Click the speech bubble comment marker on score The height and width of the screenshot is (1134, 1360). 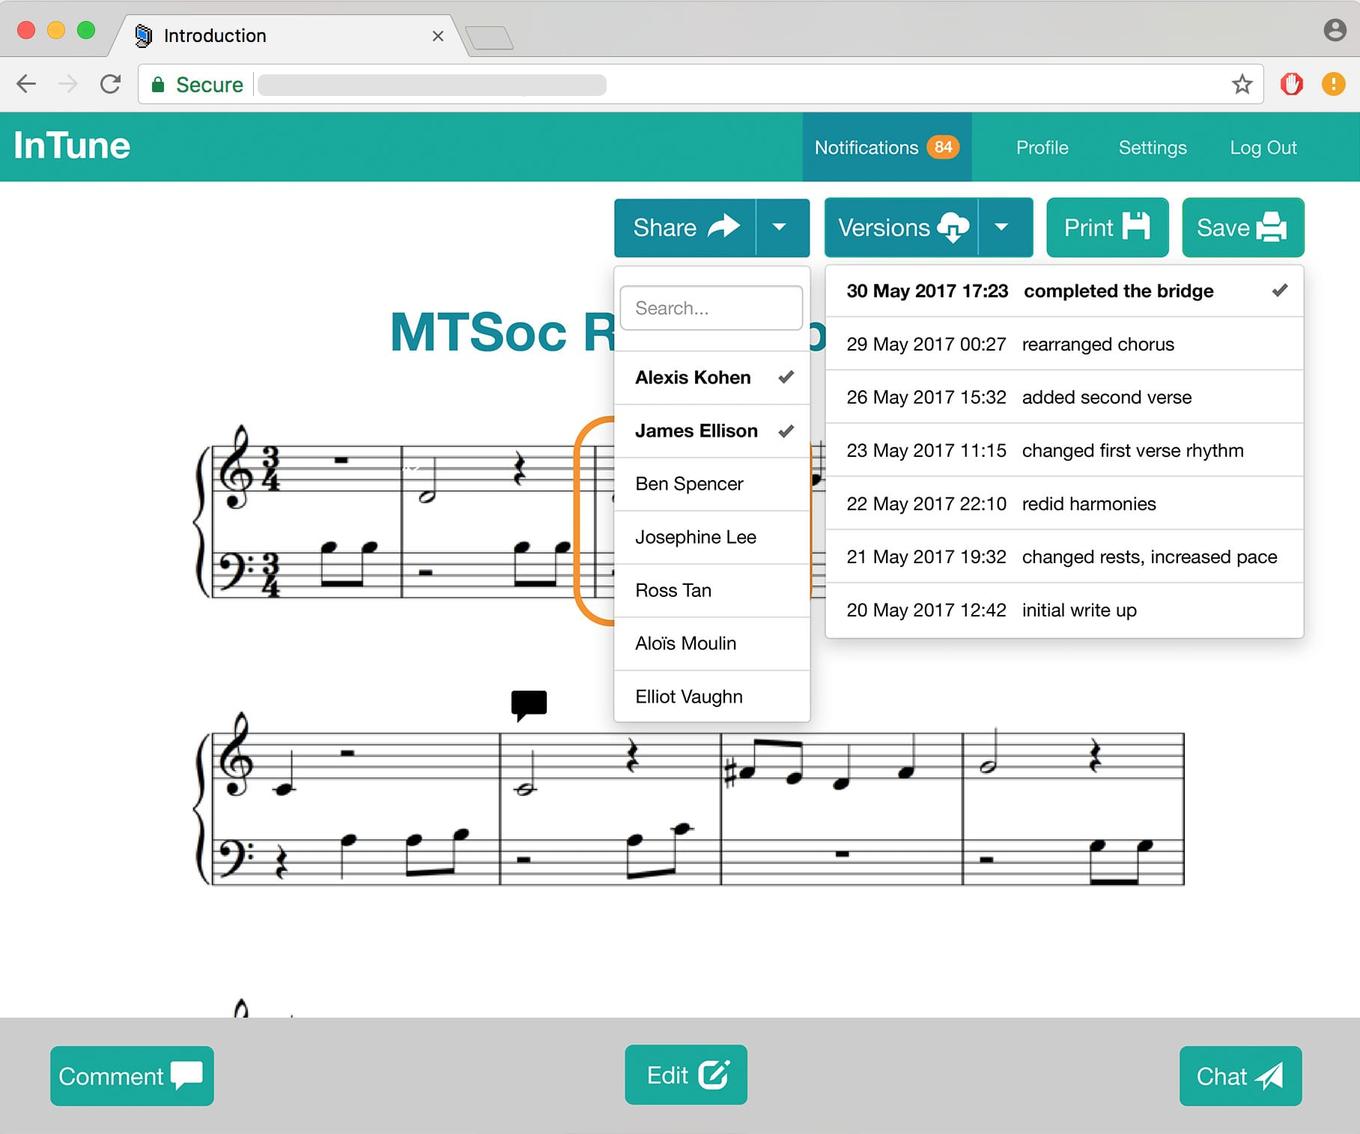tap(529, 704)
